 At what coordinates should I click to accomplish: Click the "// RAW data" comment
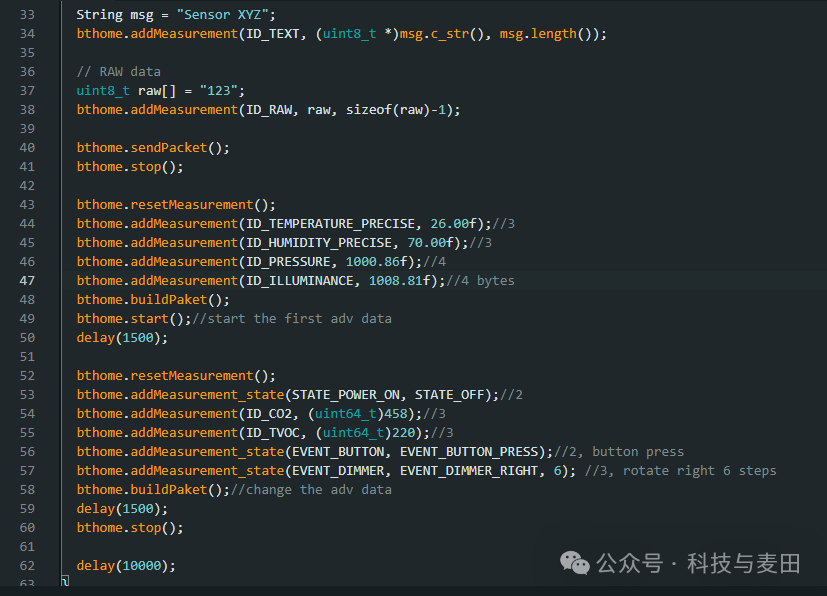pyautogui.click(x=118, y=72)
